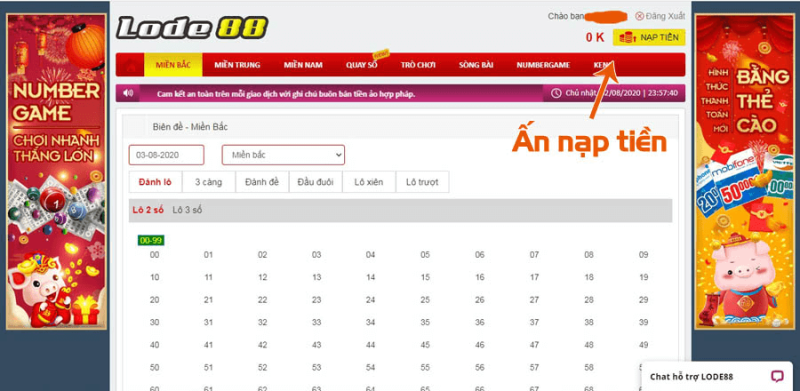Select the Lô xiên tab
Viewport: 800px width, 391px height.
pyautogui.click(x=369, y=182)
